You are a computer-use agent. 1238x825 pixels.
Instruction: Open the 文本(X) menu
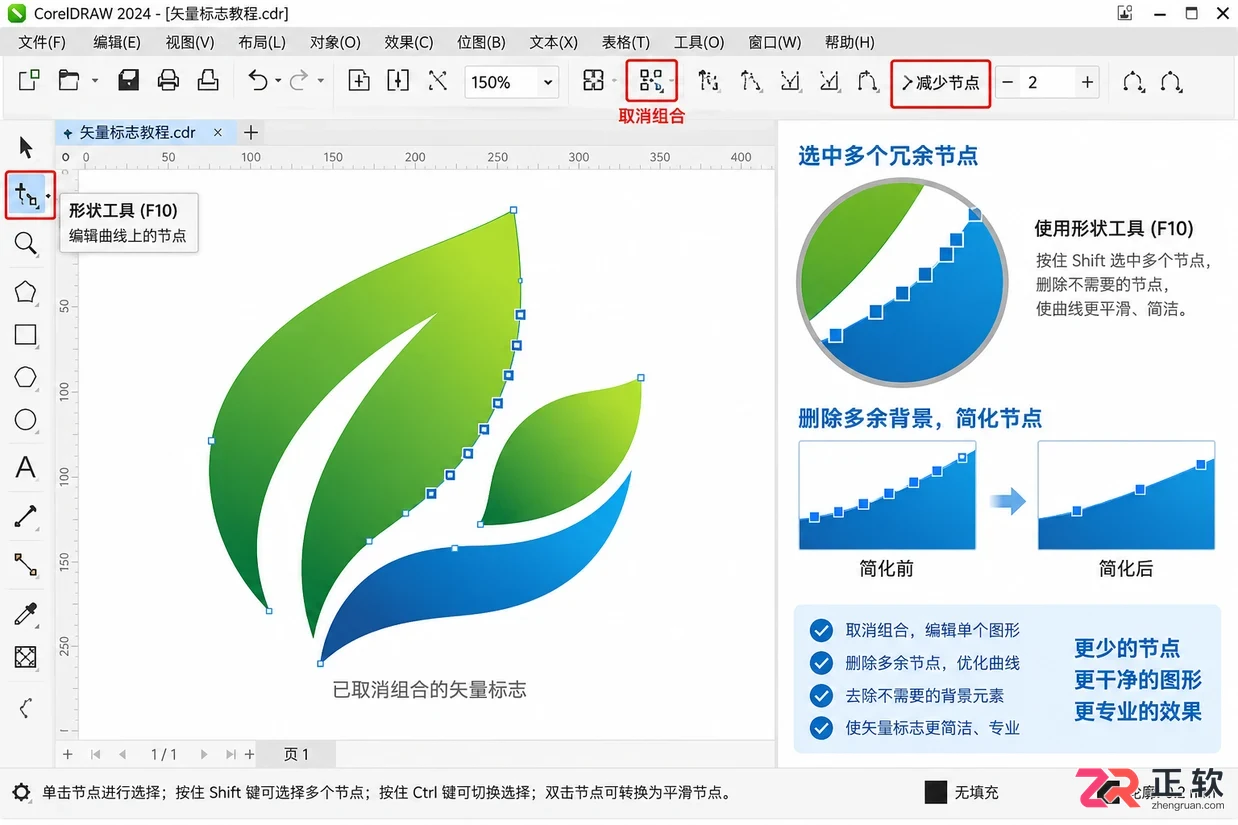click(554, 42)
